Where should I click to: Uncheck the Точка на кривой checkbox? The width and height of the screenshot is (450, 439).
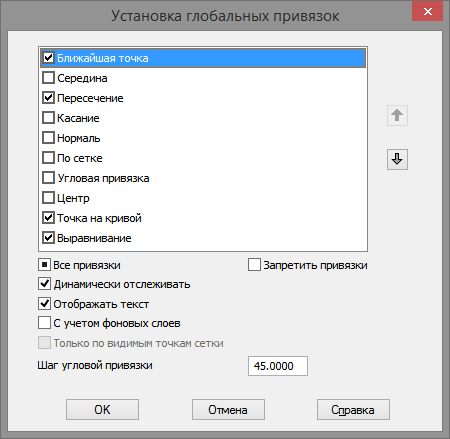tap(49, 218)
